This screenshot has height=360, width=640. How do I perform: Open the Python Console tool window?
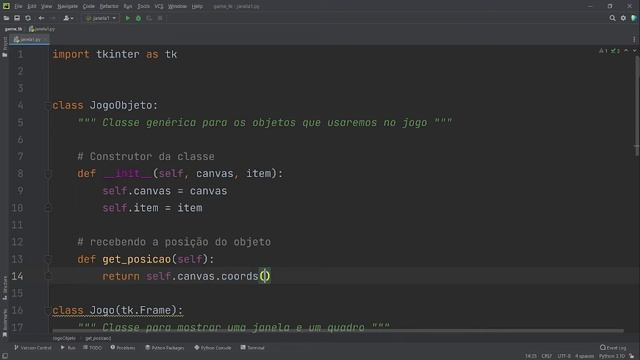213,348
